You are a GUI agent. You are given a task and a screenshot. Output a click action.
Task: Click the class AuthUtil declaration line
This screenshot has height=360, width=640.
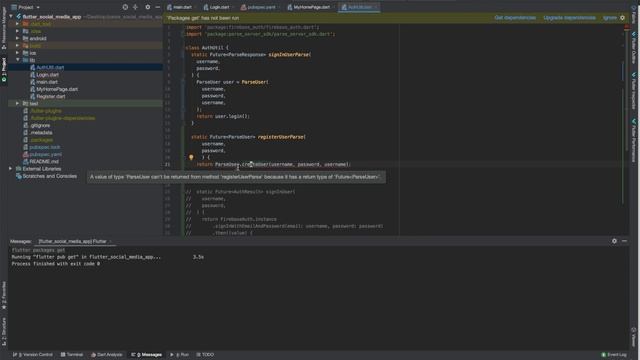(207, 48)
